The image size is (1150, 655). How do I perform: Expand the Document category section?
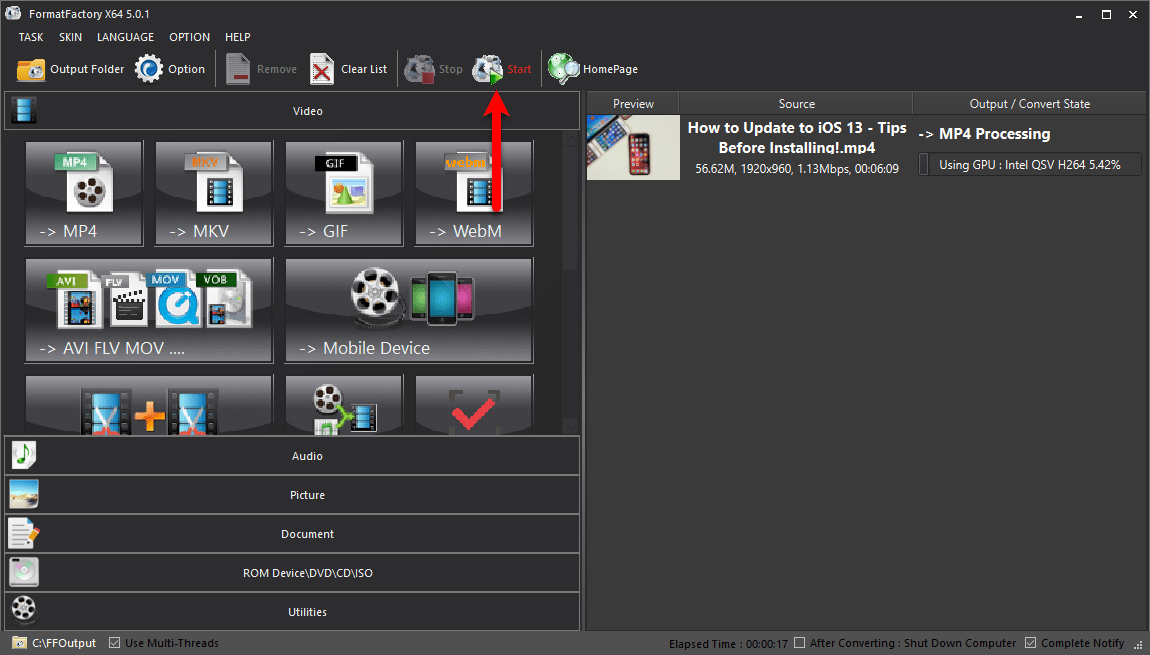pos(292,534)
